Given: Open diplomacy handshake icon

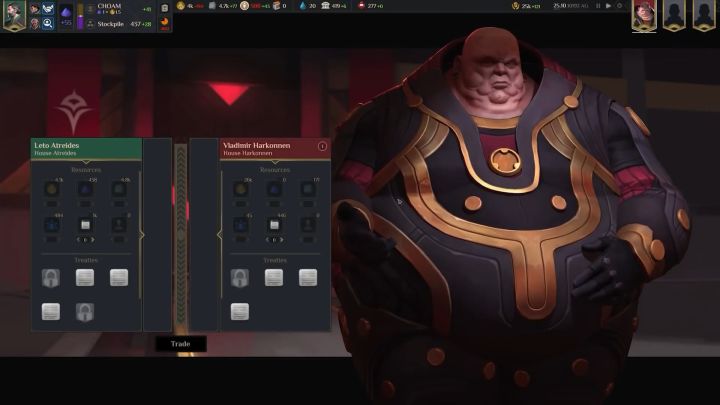Looking at the screenshot, I should click(x=48, y=9).
